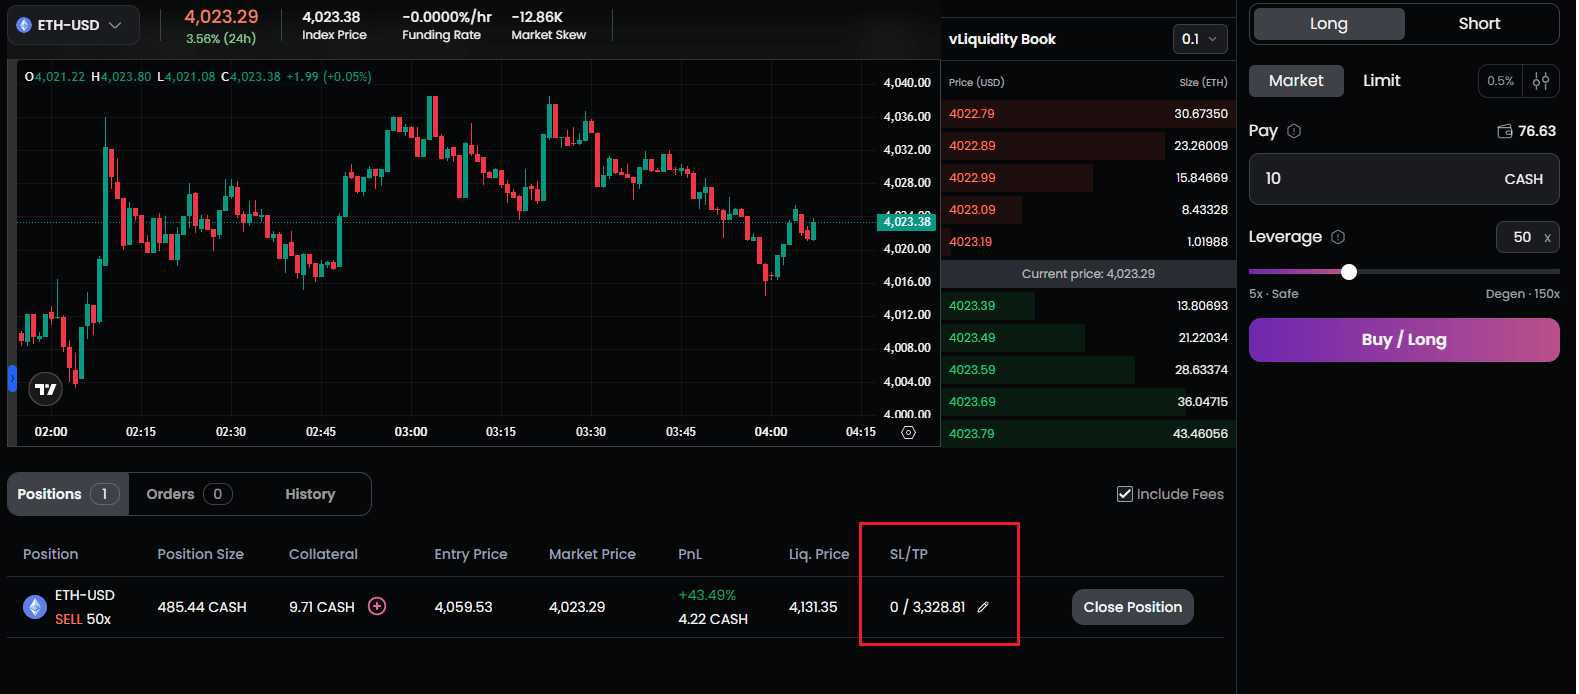Select Limit order type
1579x694 pixels.
point(1381,81)
